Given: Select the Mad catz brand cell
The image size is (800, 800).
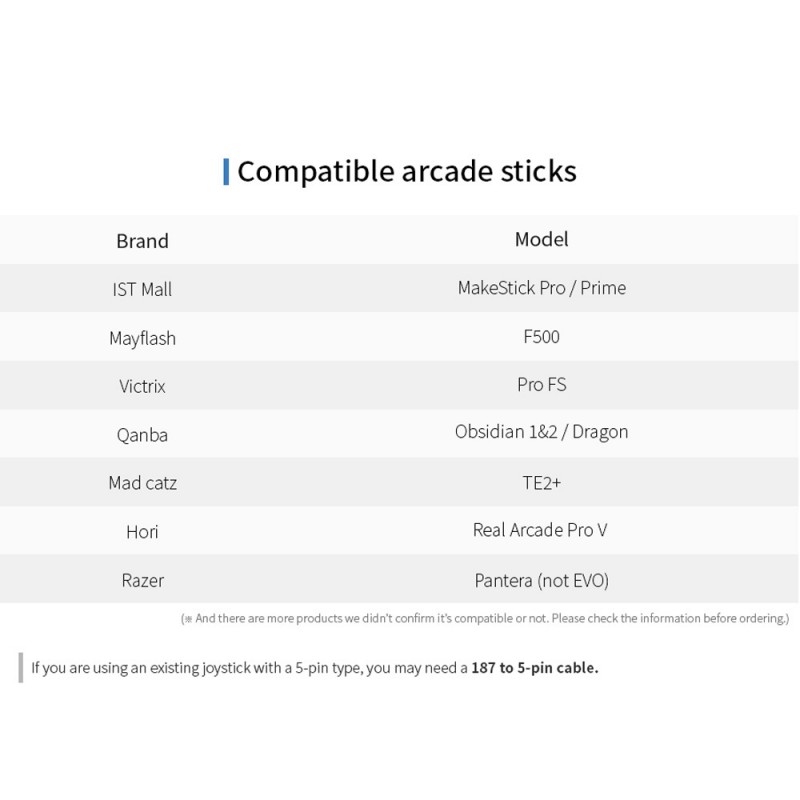Looking at the screenshot, I should pyautogui.click(x=142, y=483).
